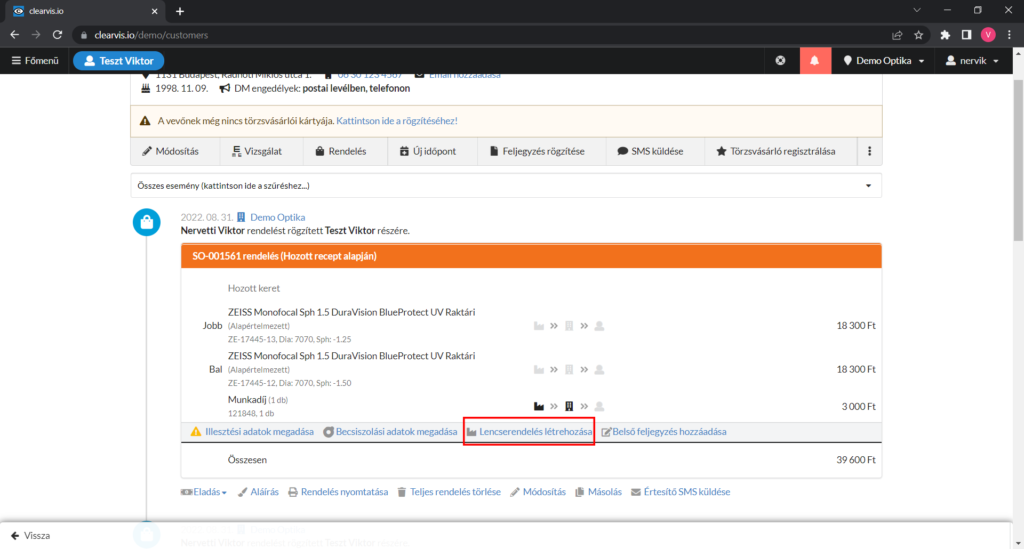Viewport: 1024px width, 549px height.
Task: Open Chrome profile avatar
Action: coord(988,34)
